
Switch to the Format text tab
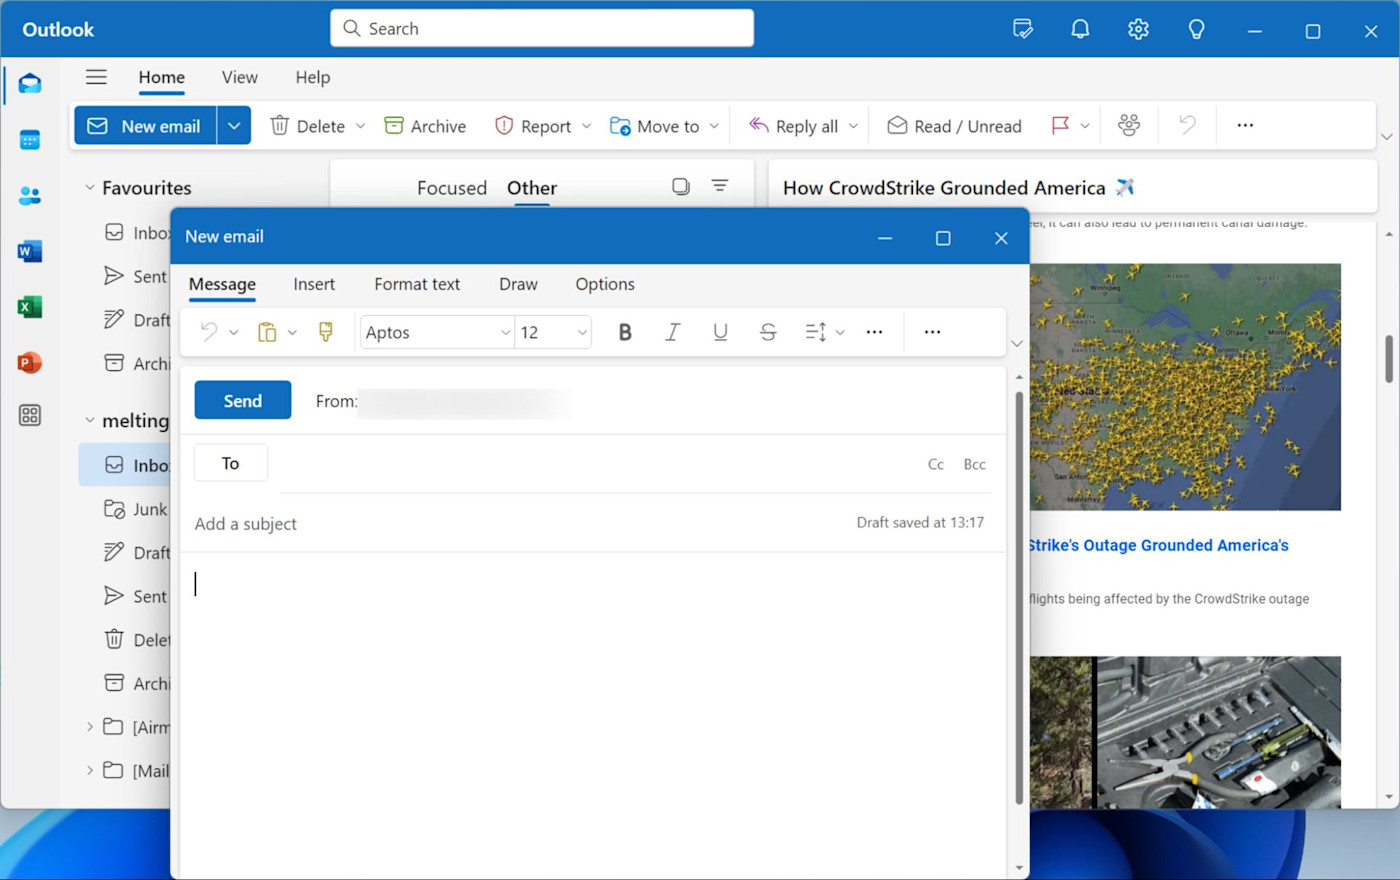417,284
